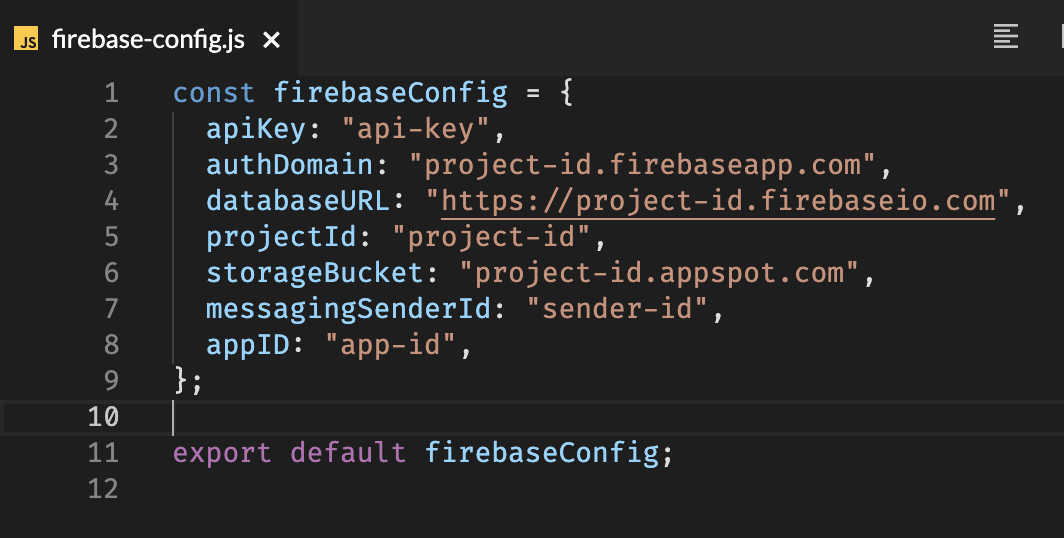Click the const keyword on the first line
This screenshot has width=1064, height=538.
click(x=214, y=94)
